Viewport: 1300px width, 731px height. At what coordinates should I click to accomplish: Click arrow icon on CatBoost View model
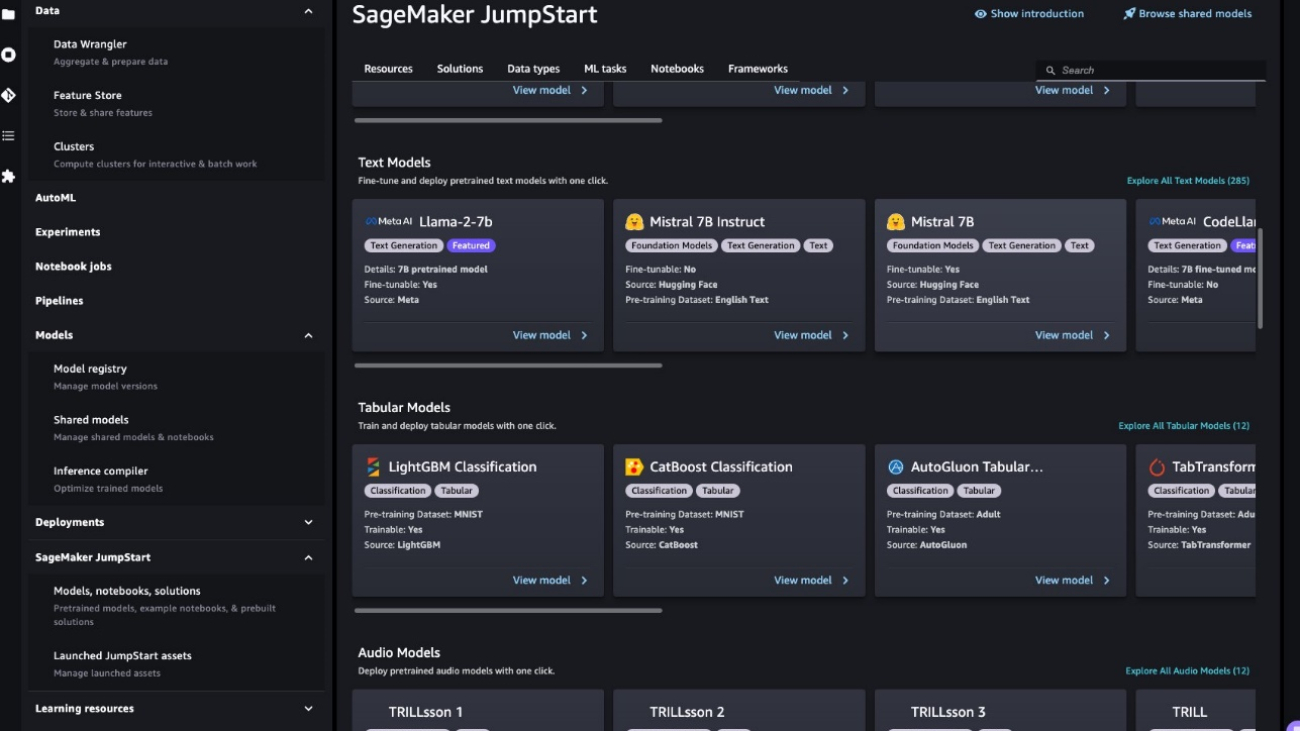(x=845, y=581)
